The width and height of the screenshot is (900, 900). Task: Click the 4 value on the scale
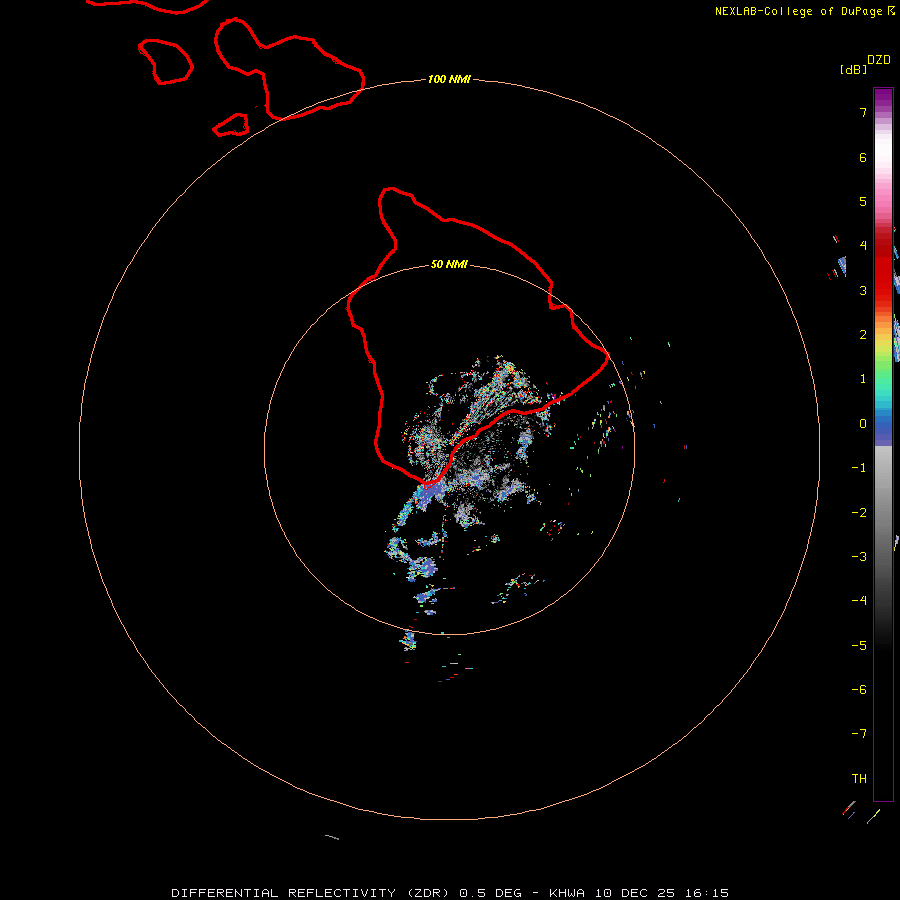click(x=863, y=246)
